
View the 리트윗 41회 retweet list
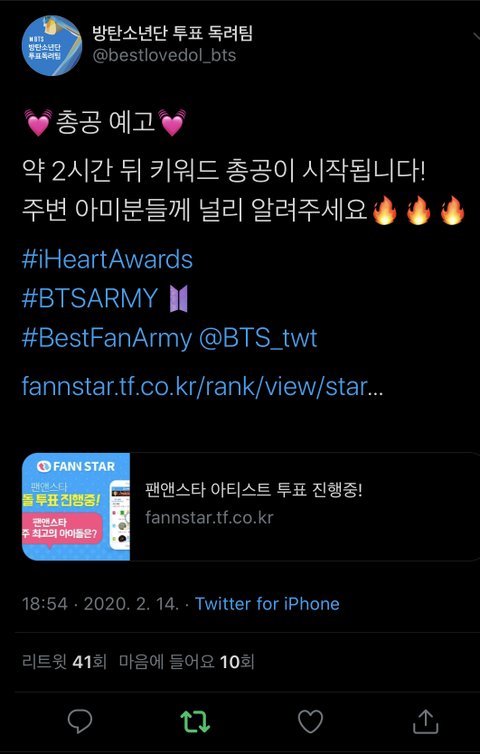coord(64,662)
